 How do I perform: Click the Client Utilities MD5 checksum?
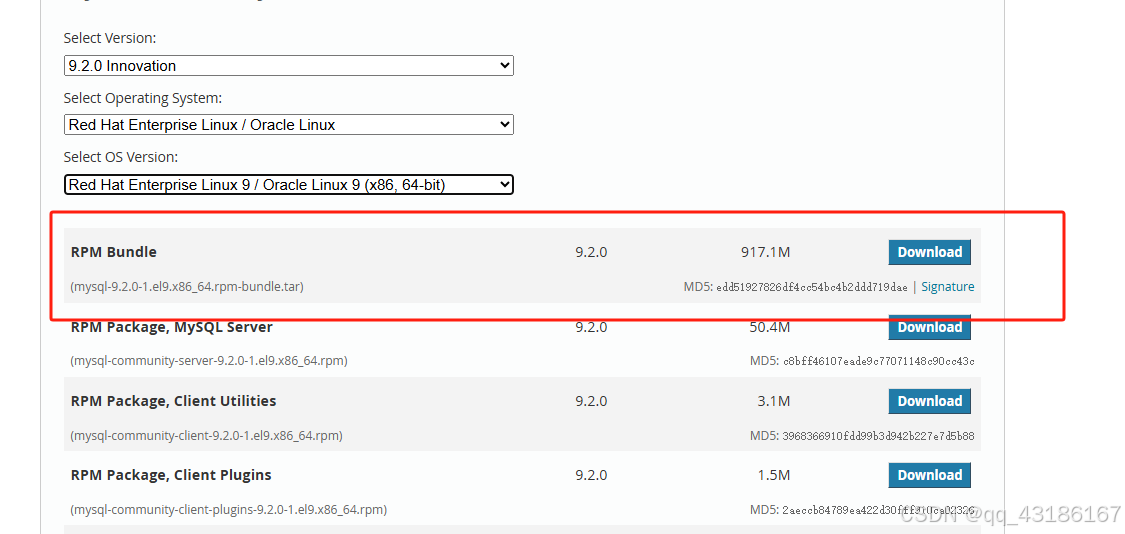click(878, 436)
